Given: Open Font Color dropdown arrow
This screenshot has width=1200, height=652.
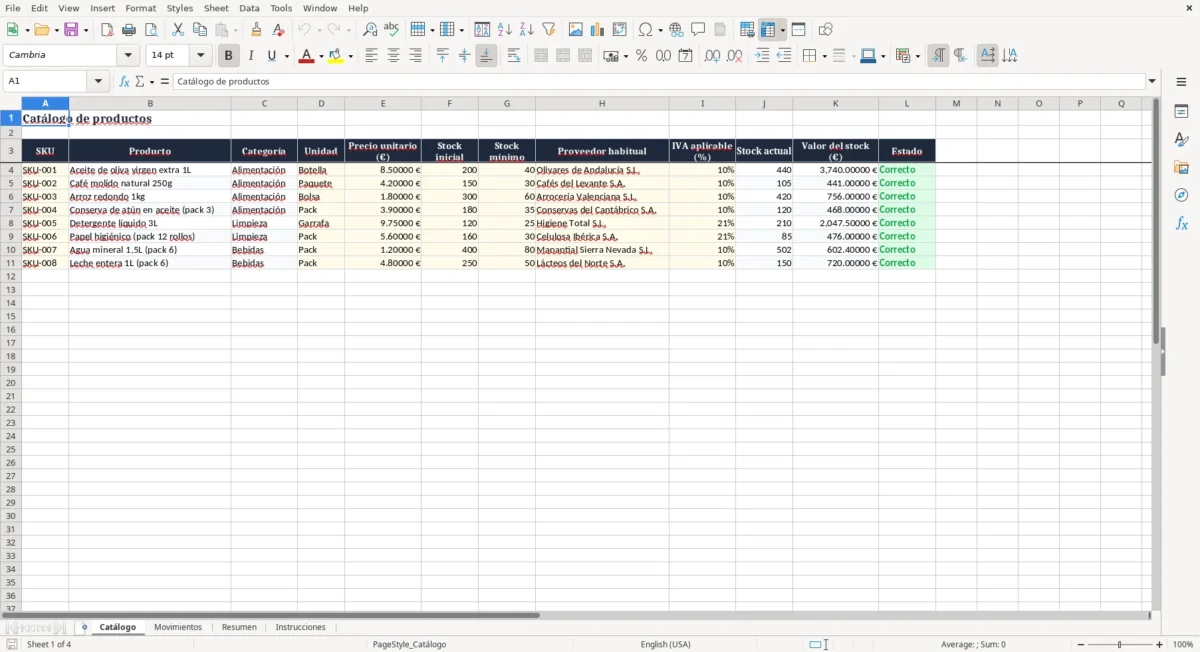Looking at the screenshot, I should 322,57.
